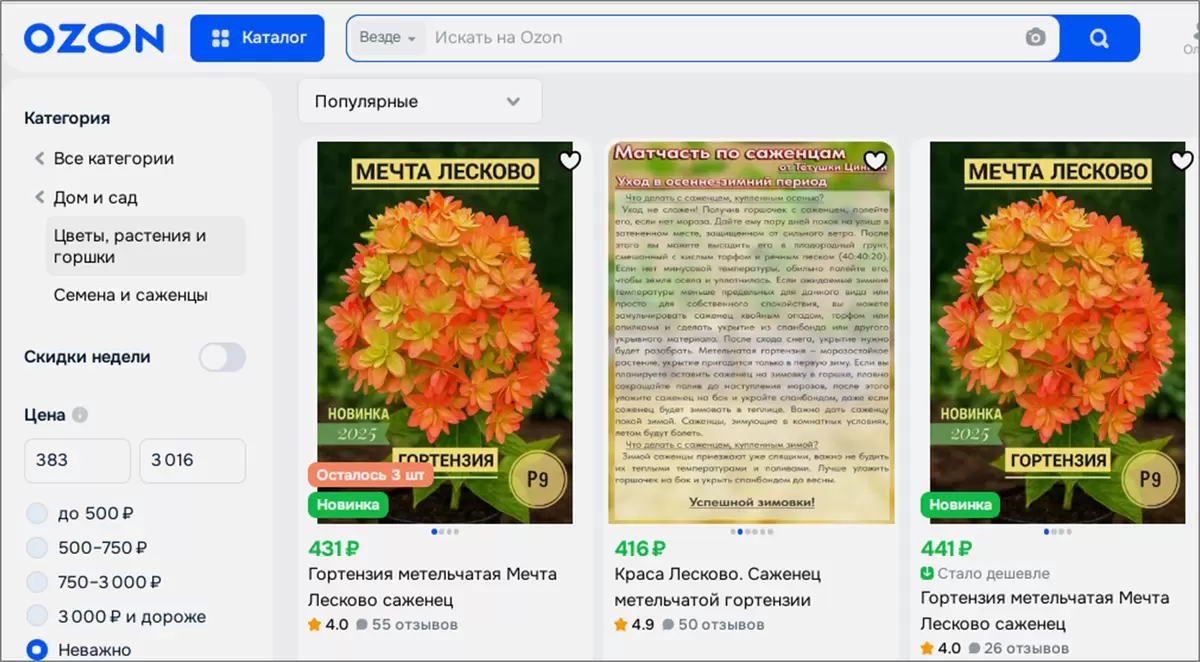Click heart icon on third product
Screen dimensions: 1200x662
click(x=1181, y=160)
